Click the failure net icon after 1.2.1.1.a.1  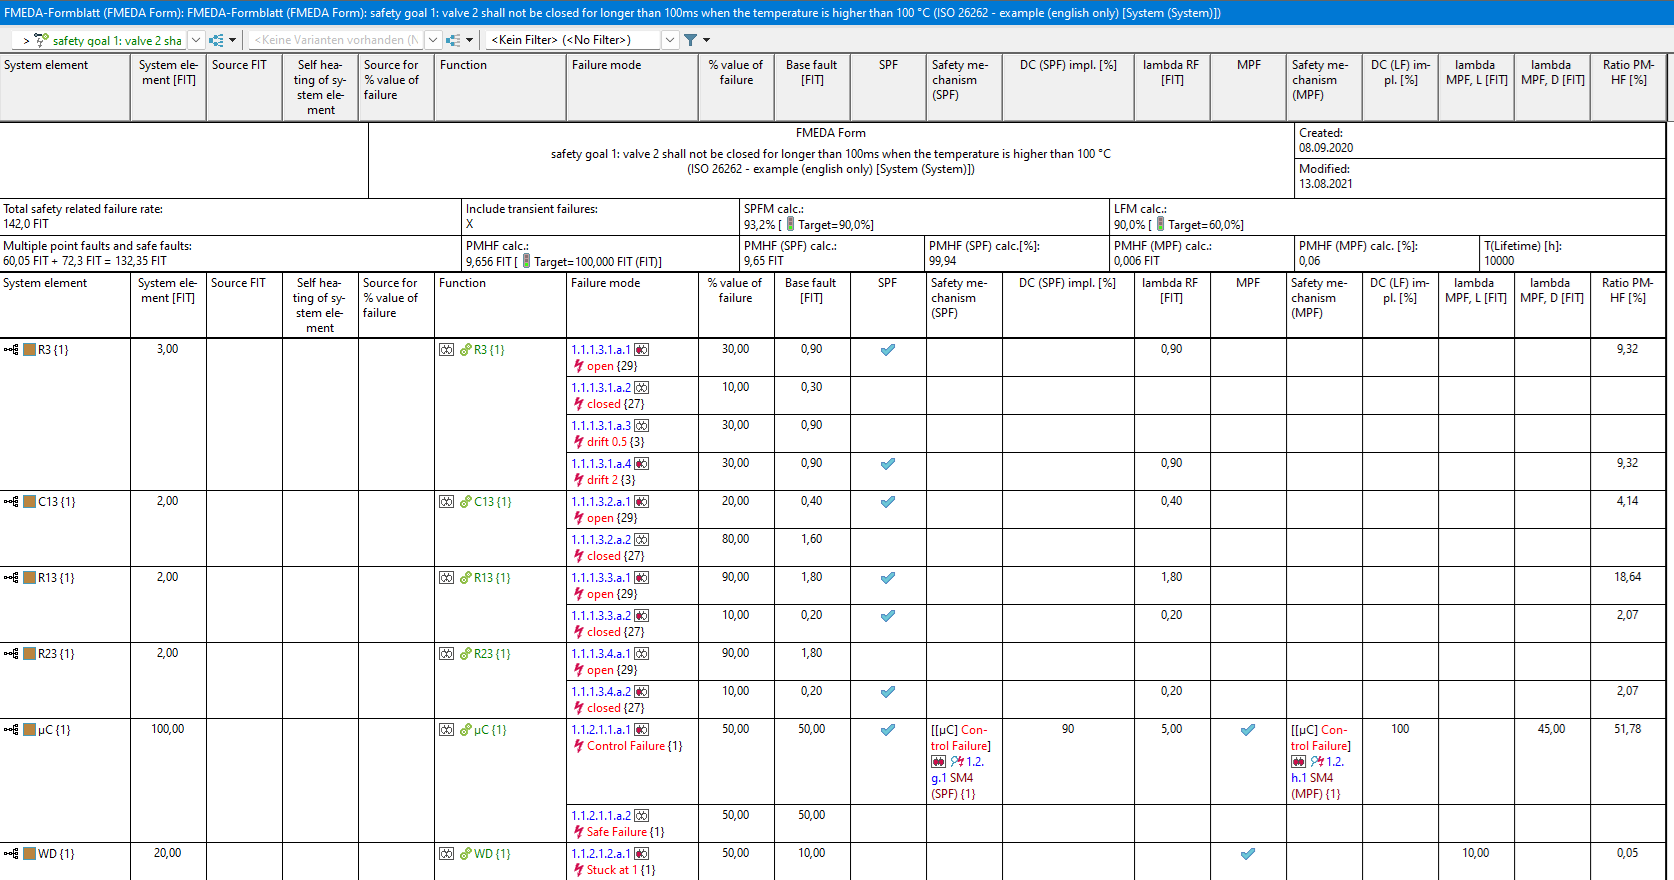pyautogui.click(x=642, y=730)
